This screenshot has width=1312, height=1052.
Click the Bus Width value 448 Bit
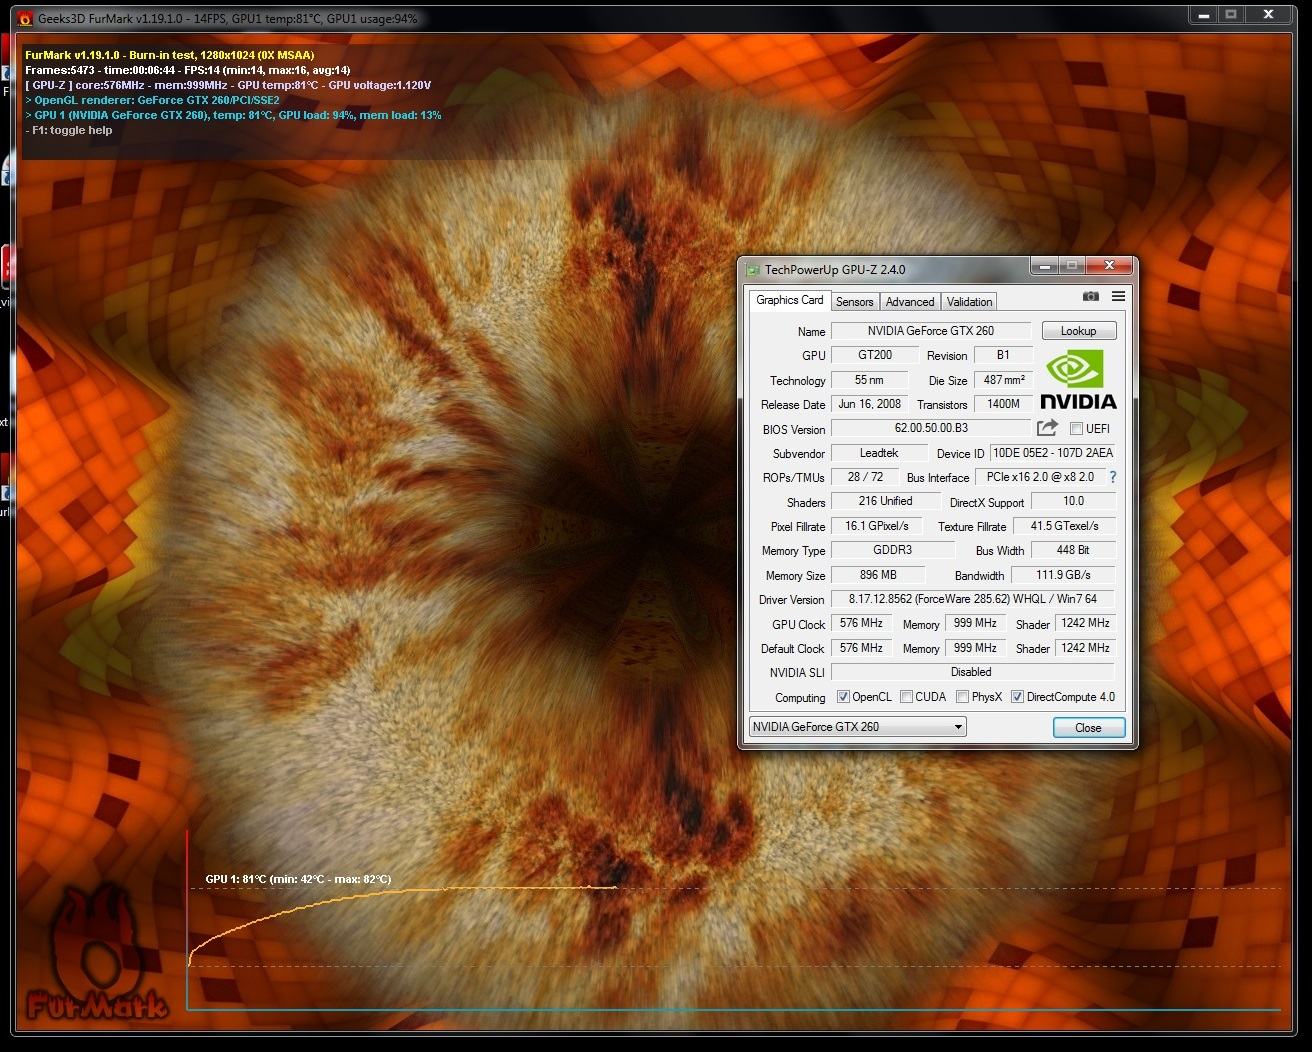click(x=1072, y=550)
